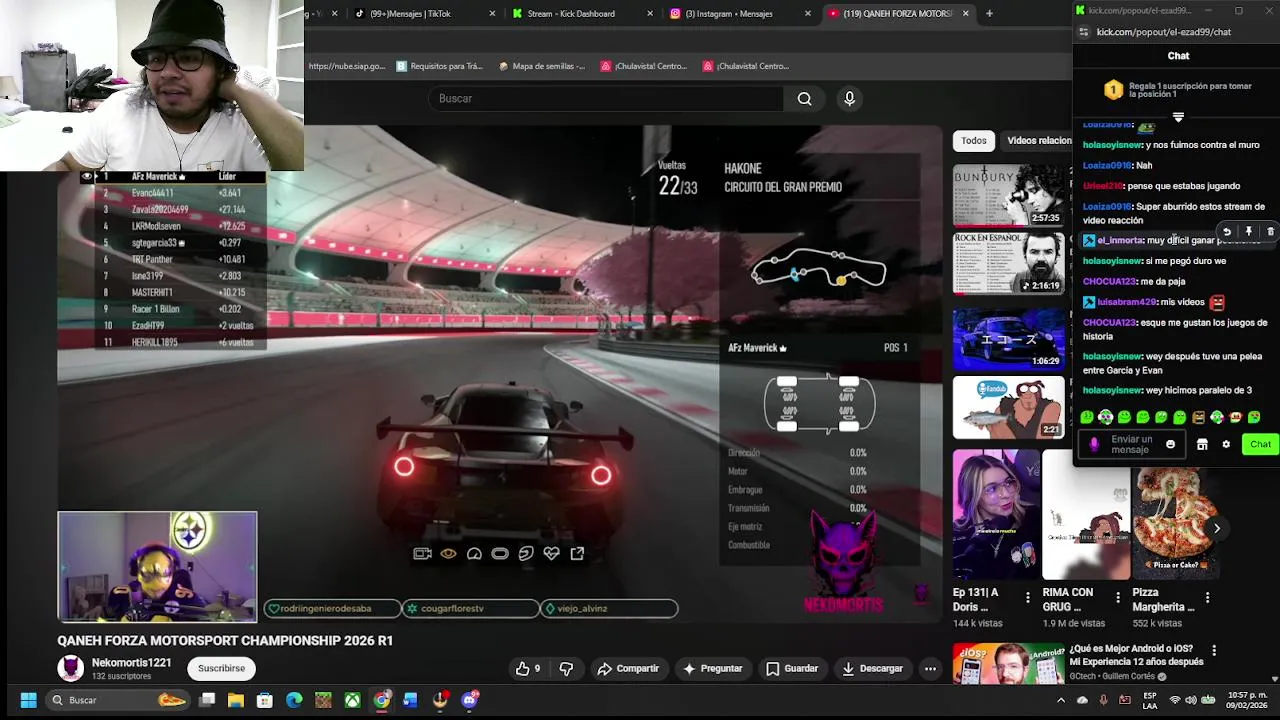The height and width of the screenshot is (720, 1280).
Task: Click the video title QANEH FORZA MOTORSPORT CHAMPIONSHIP 2026 R1
Action: coord(225,640)
